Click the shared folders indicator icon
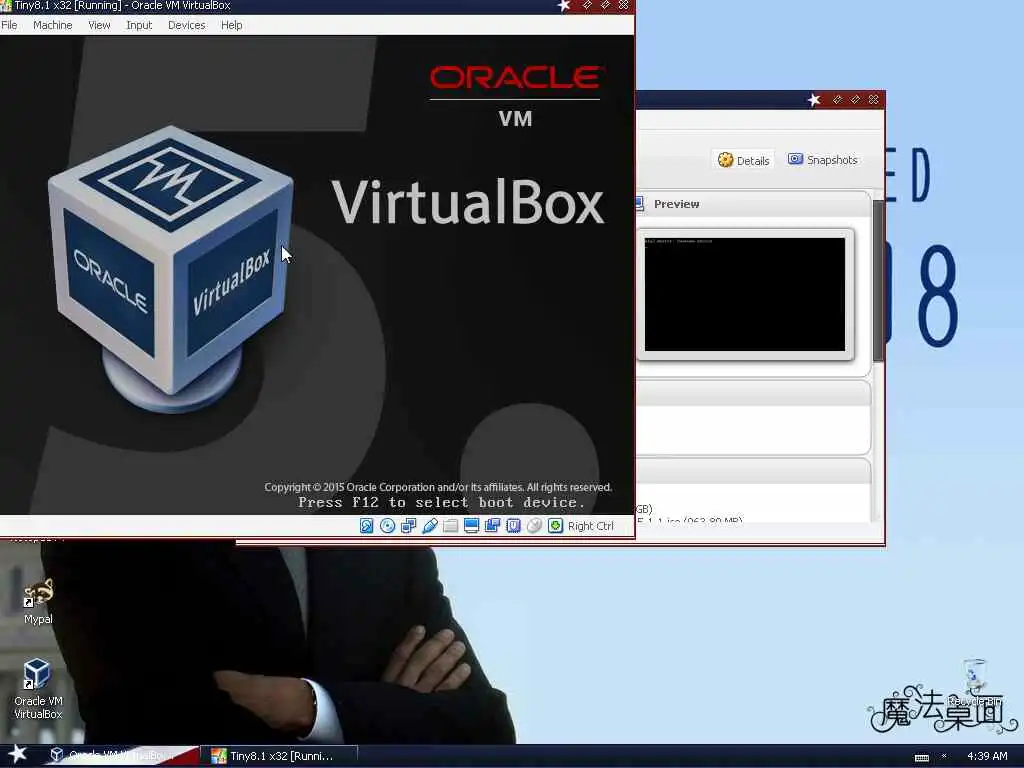The height and width of the screenshot is (768, 1024). (x=451, y=526)
